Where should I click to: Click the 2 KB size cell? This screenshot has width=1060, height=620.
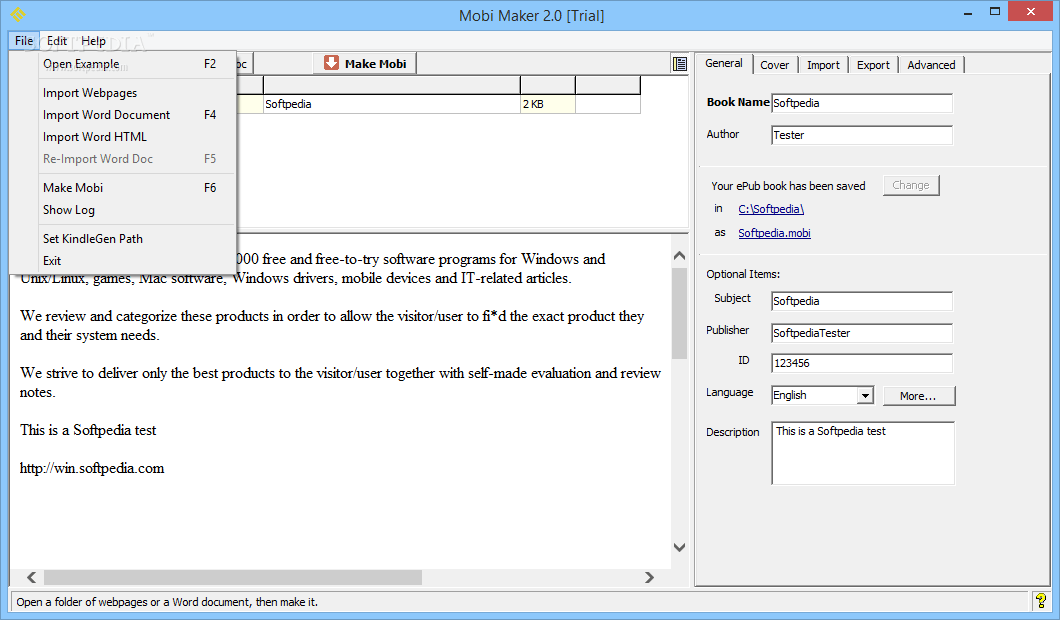[x=548, y=104]
